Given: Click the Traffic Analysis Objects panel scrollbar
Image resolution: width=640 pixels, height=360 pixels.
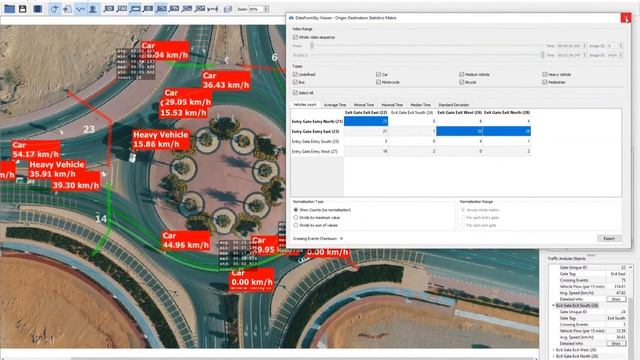Looking at the screenshot, I should coord(631,312).
